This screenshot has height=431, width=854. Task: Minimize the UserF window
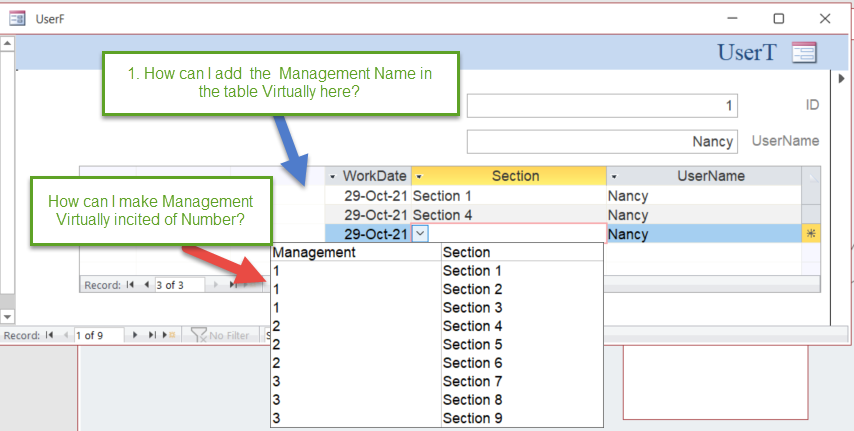733,19
